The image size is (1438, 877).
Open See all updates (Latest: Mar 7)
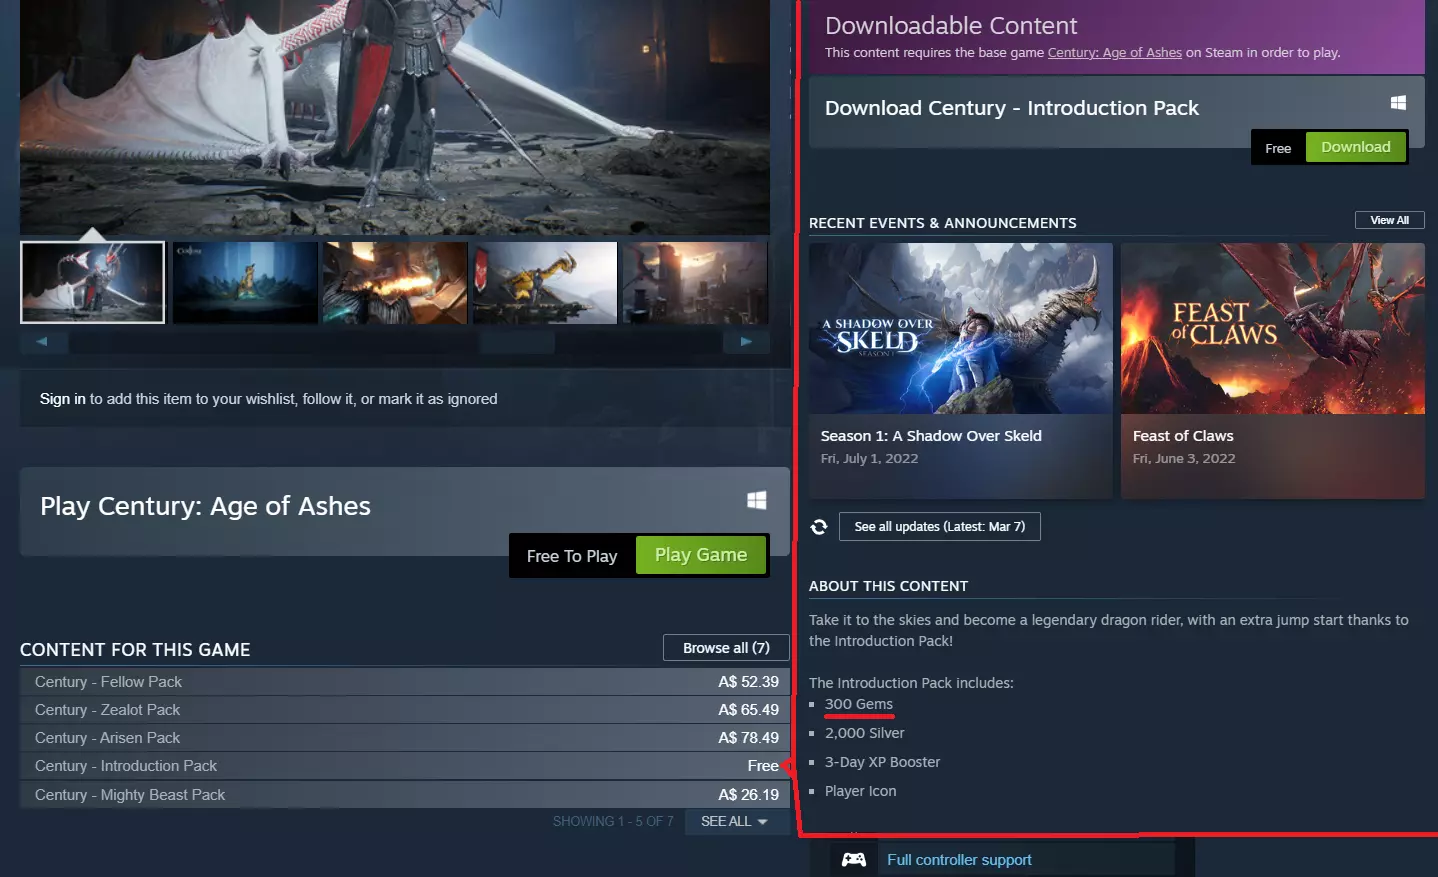[x=939, y=527]
